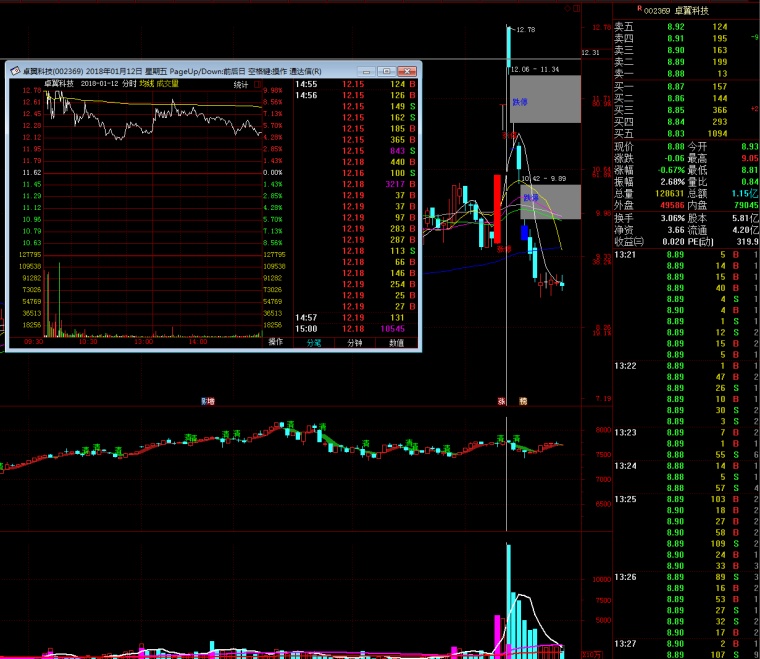Click the 外盘 49586 value
The height and width of the screenshot is (659, 760).
click(x=672, y=205)
